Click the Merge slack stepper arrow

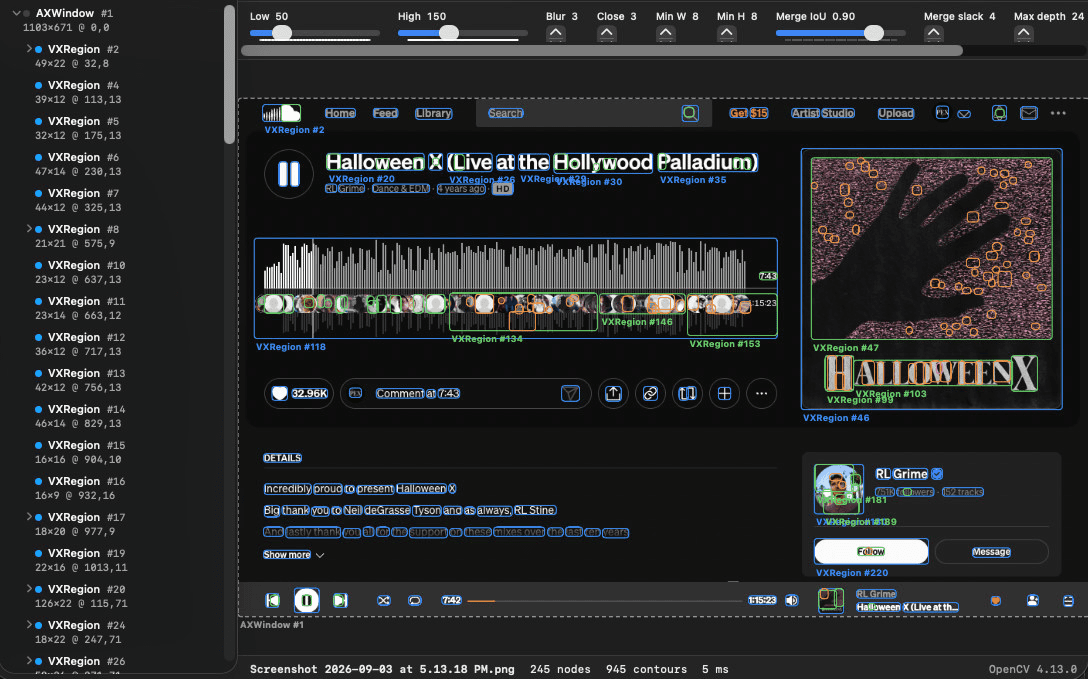(x=933, y=33)
